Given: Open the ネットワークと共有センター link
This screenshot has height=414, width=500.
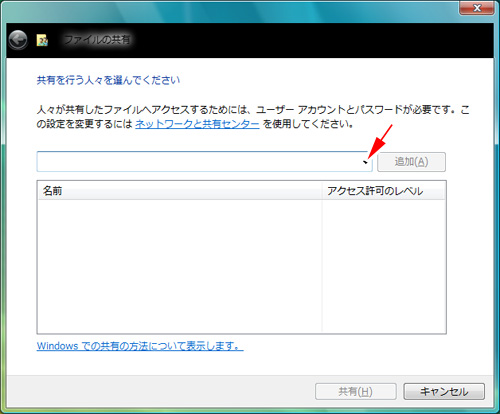Looking at the screenshot, I should tap(197, 124).
